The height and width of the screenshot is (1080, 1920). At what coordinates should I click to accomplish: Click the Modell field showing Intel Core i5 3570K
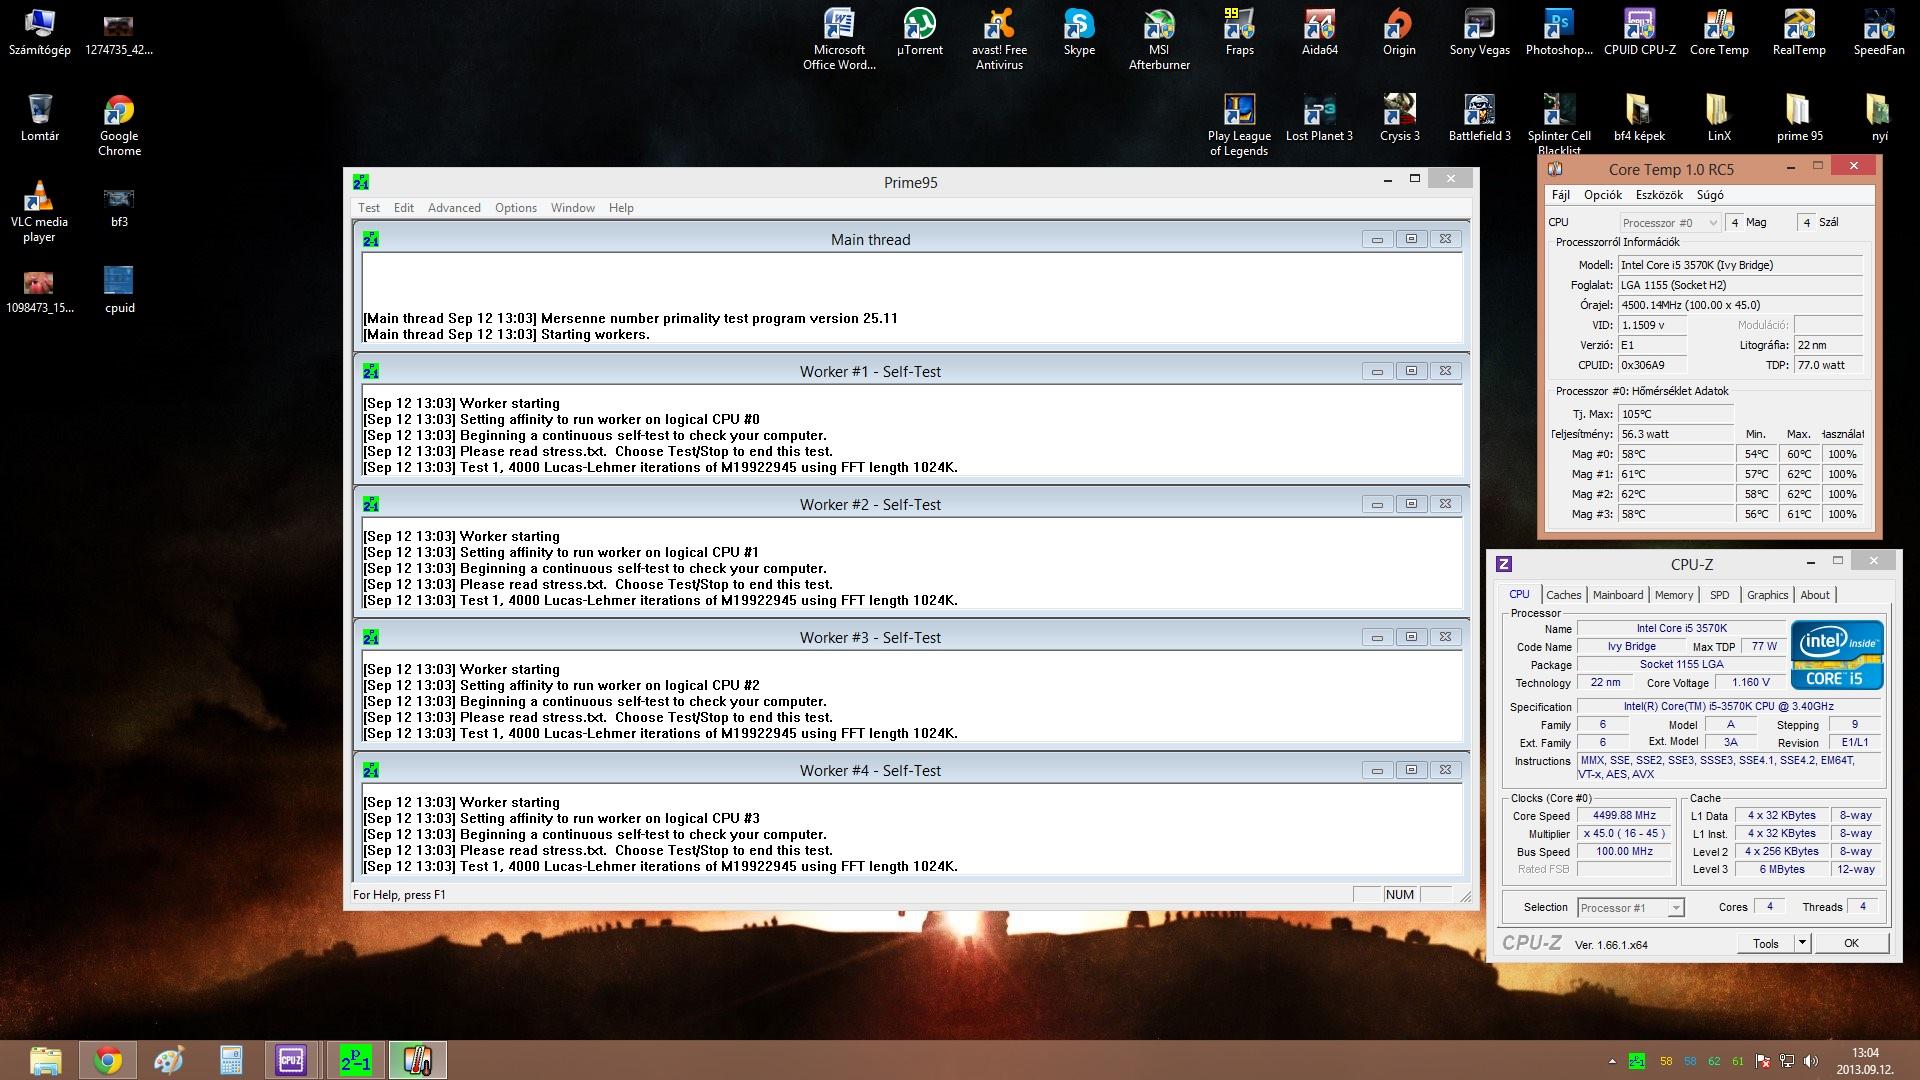1740,265
